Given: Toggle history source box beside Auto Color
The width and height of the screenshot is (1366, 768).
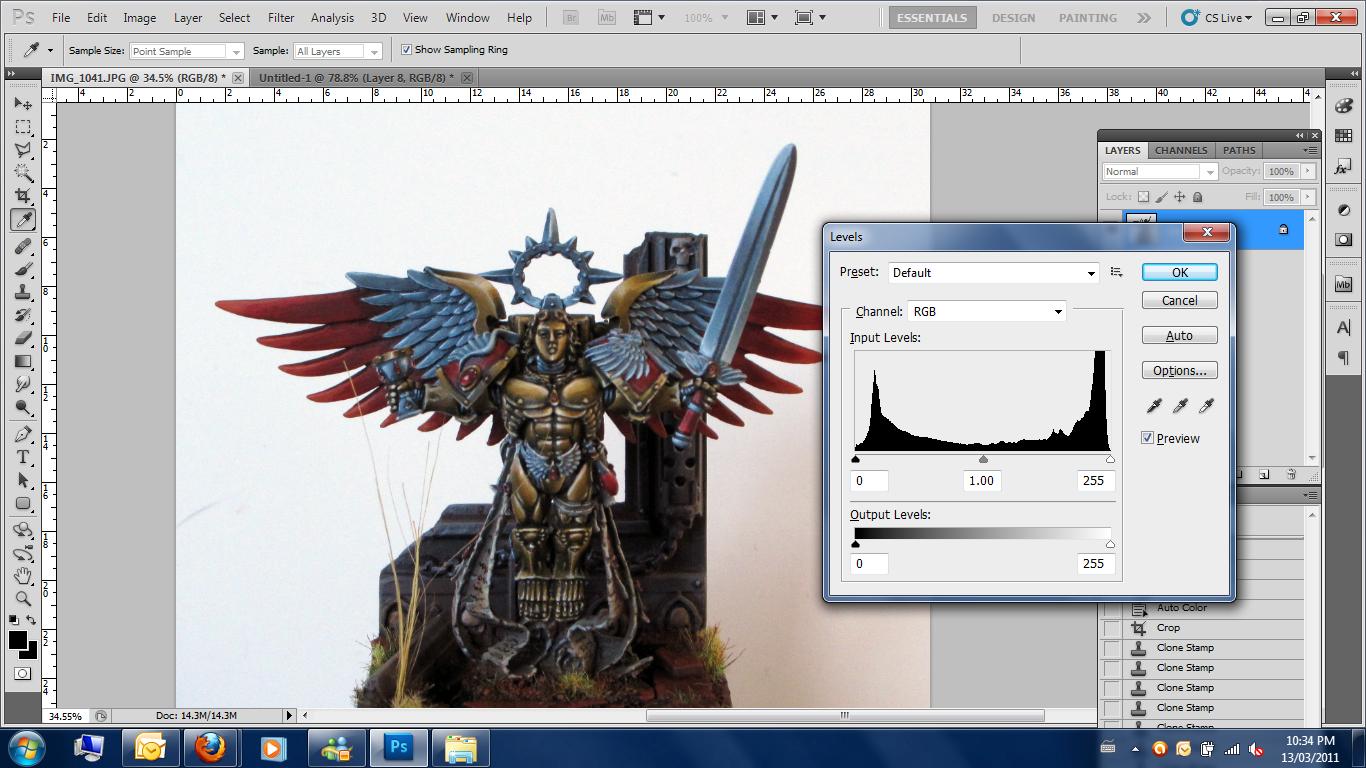Looking at the screenshot, I should pos(1111,608).
